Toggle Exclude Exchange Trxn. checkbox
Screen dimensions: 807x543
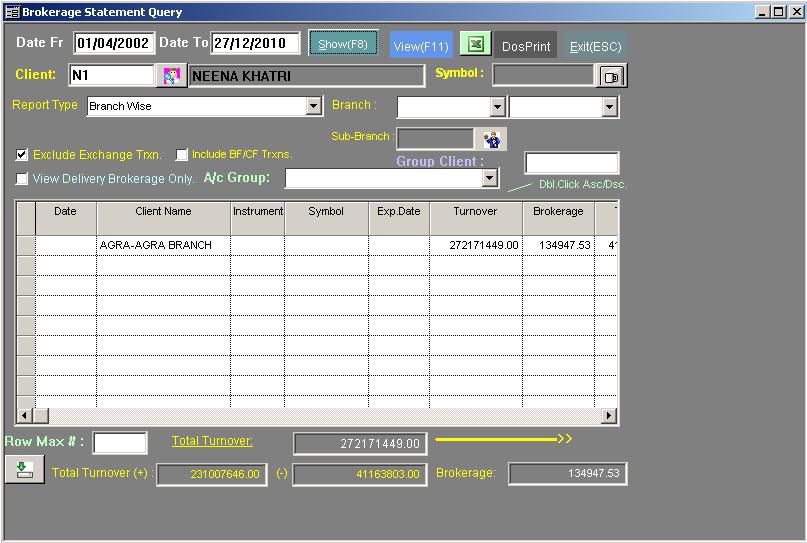[22, 155]
